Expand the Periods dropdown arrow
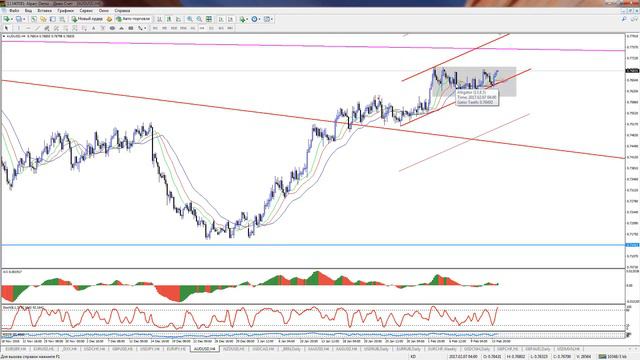Viewport: 640px width, 360px height. [x=260, y=19]
